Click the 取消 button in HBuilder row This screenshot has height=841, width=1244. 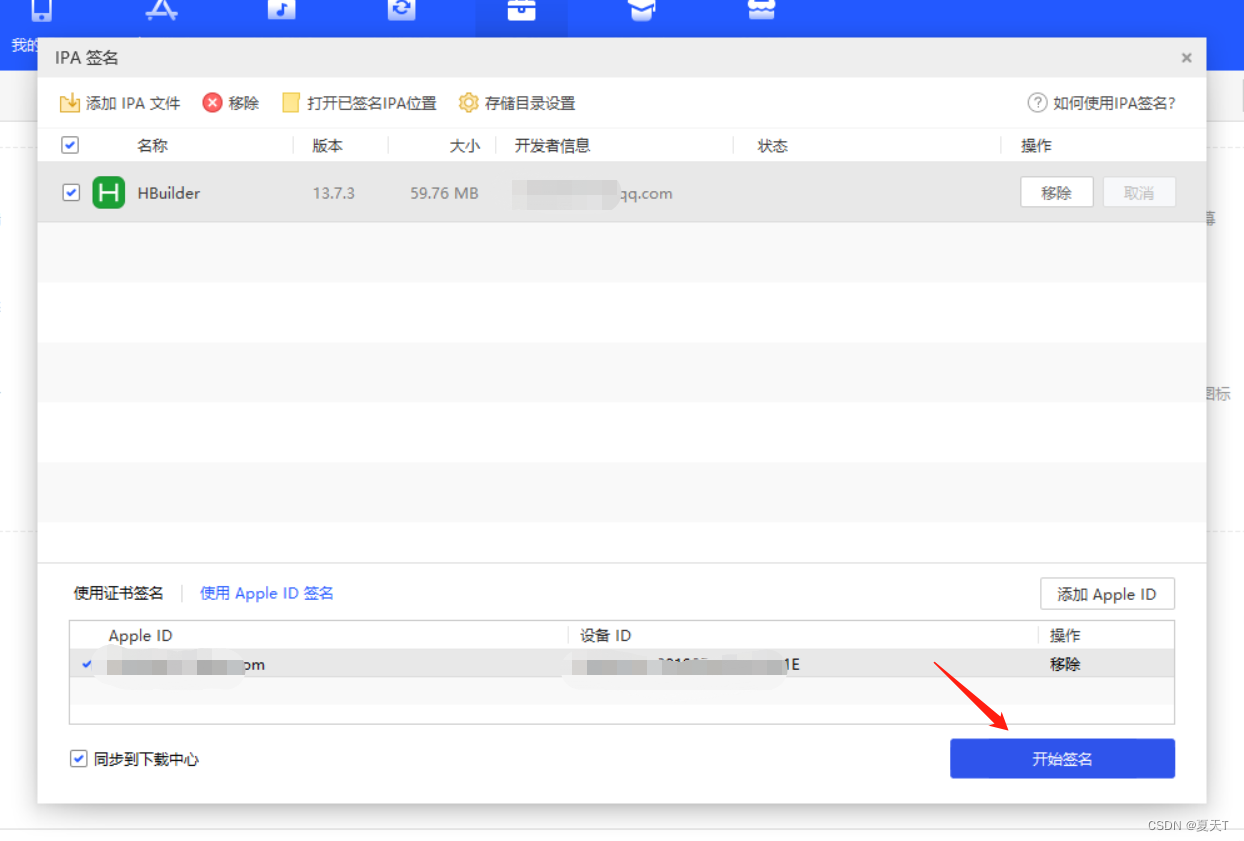point(1139,192)
